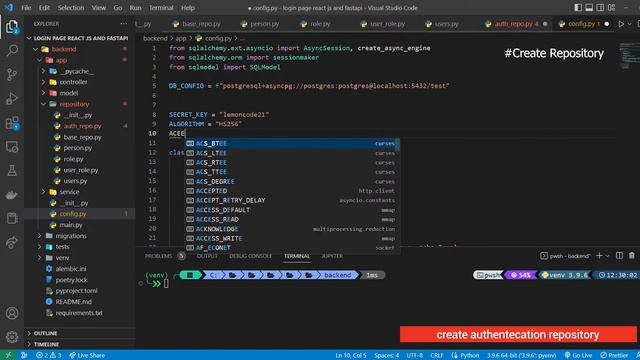This screenshot has height=360, width=640.
Task: Open the File menu
Action: [x=26, y=8]
